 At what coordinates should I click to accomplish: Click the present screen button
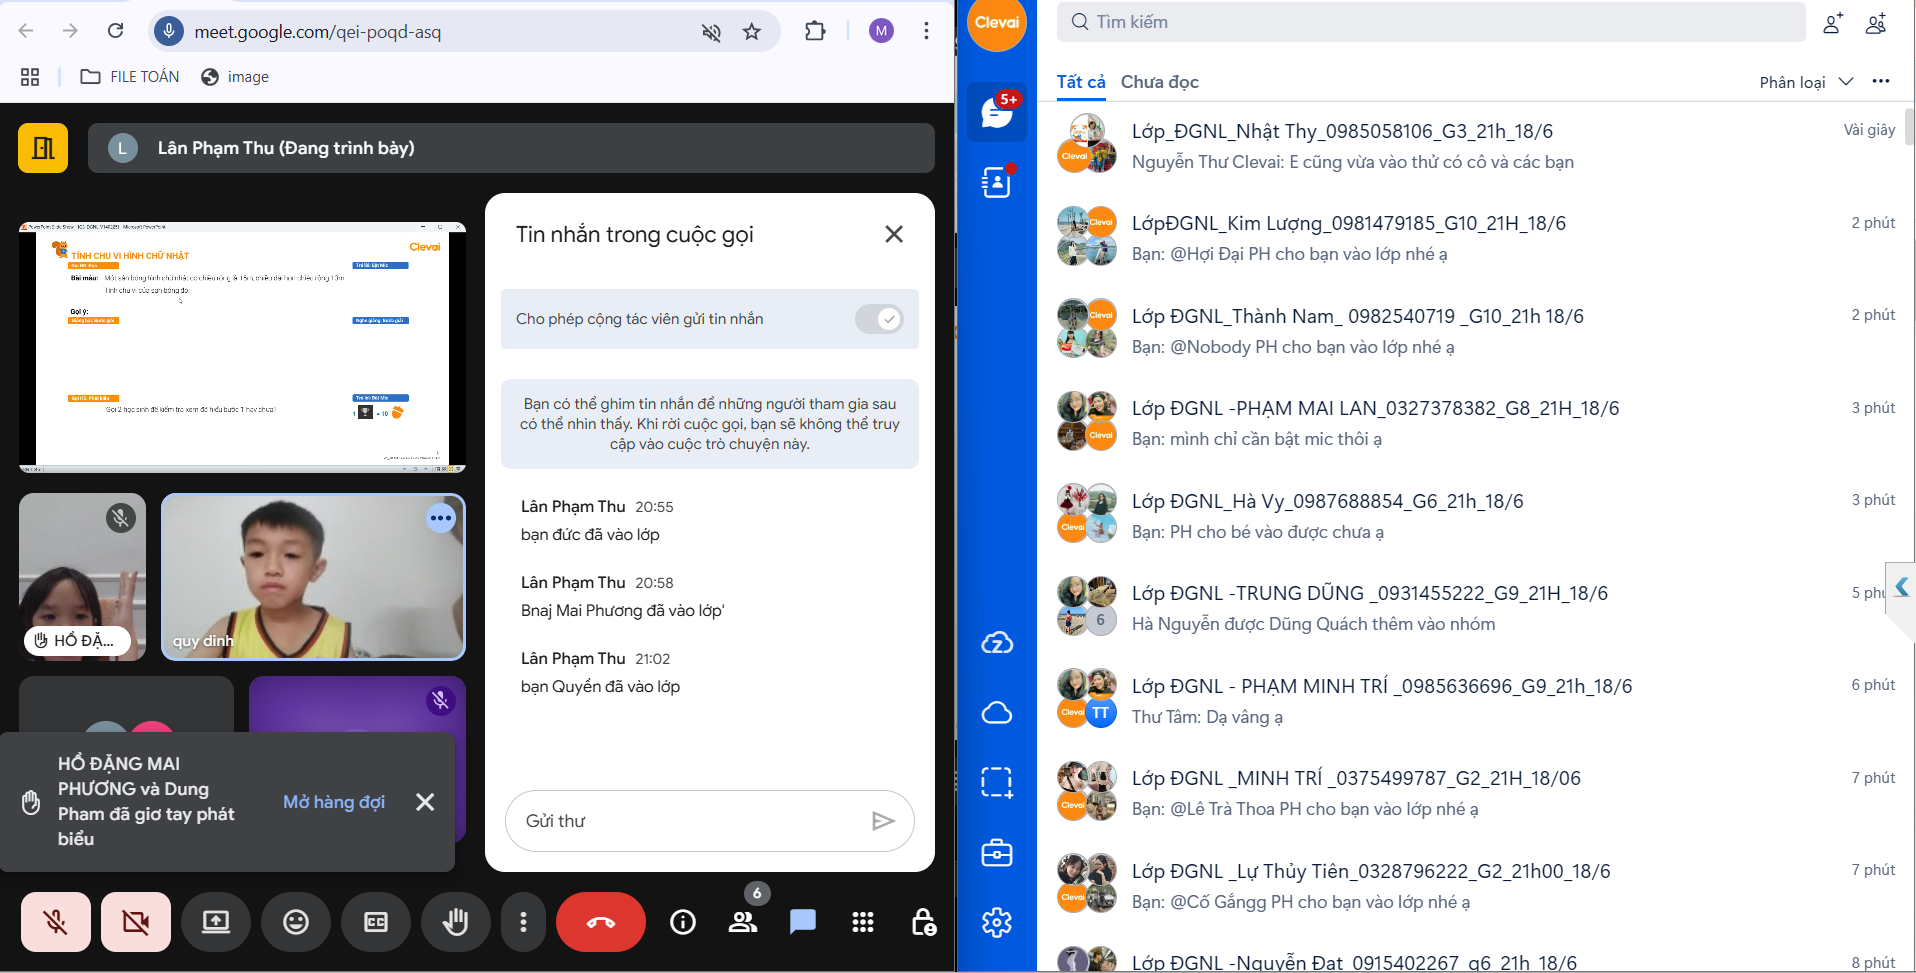(x=216, y=922)
